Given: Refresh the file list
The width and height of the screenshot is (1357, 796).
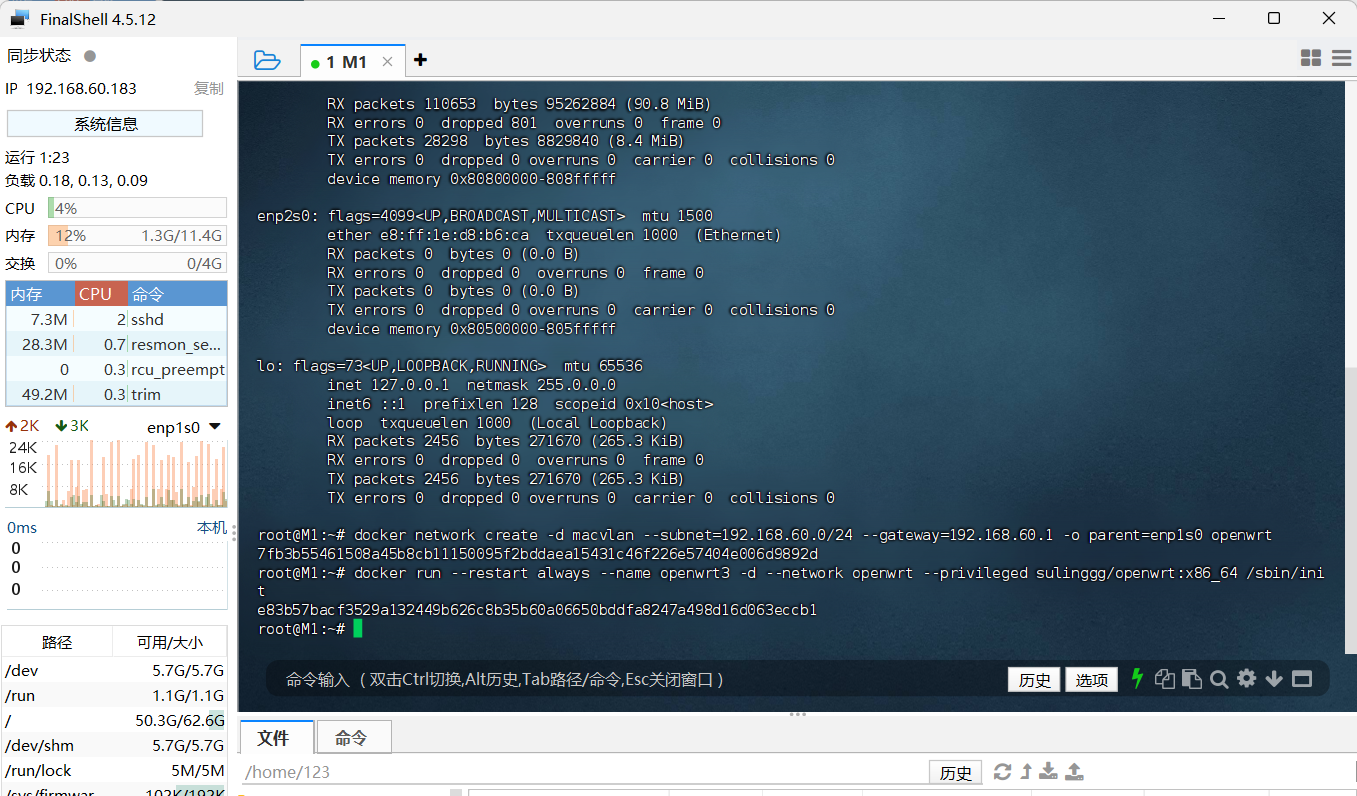Looking at the screenshot, I should [1002, 772].
